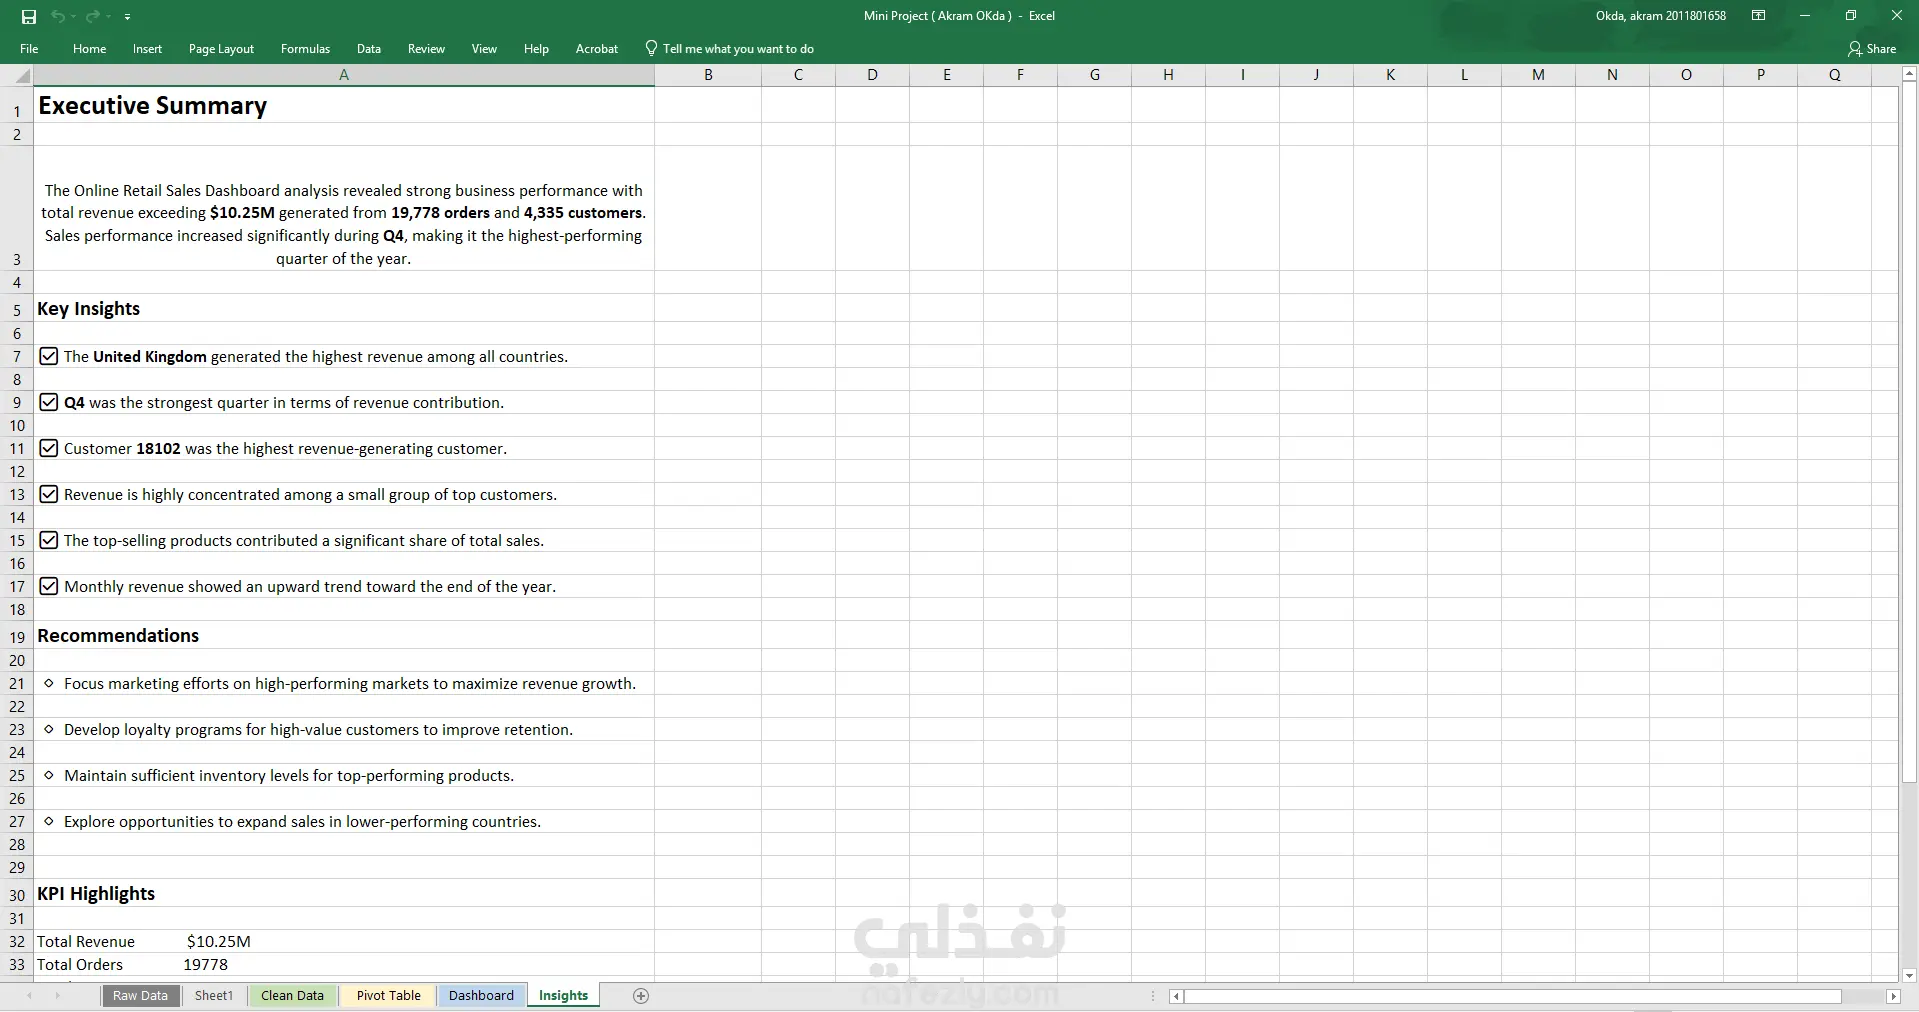Select column A header
Screen dimensions: 1919x1012
(x=344, y=75)
